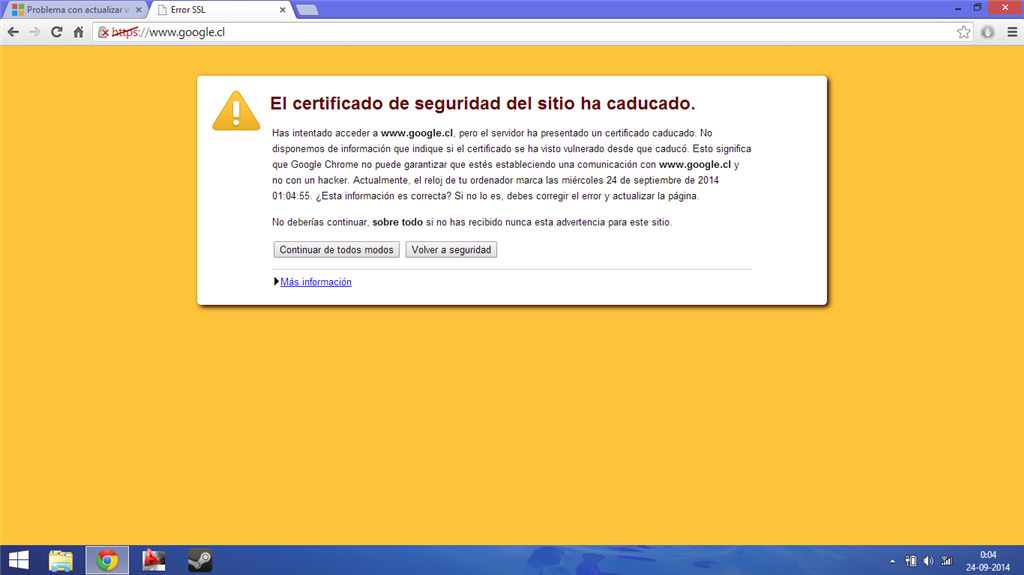Reload the current page
This screenshot has width=1024, height=575.
coord(57,32)
